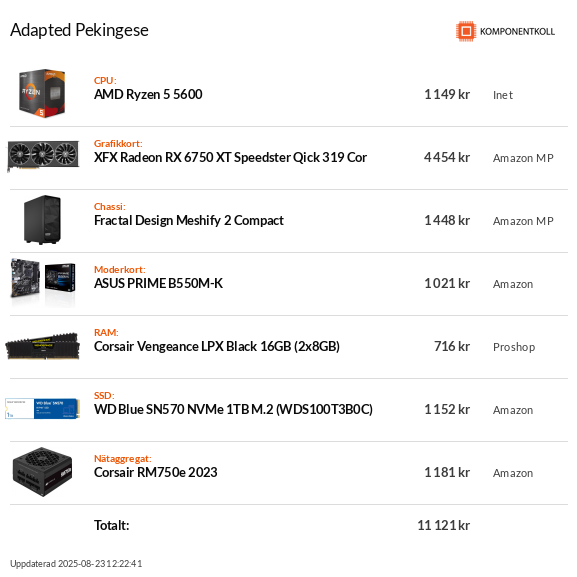This screenshot has width=577, height=577.
Task: Select the Fractal Design case picture
Action: point(42,220)
